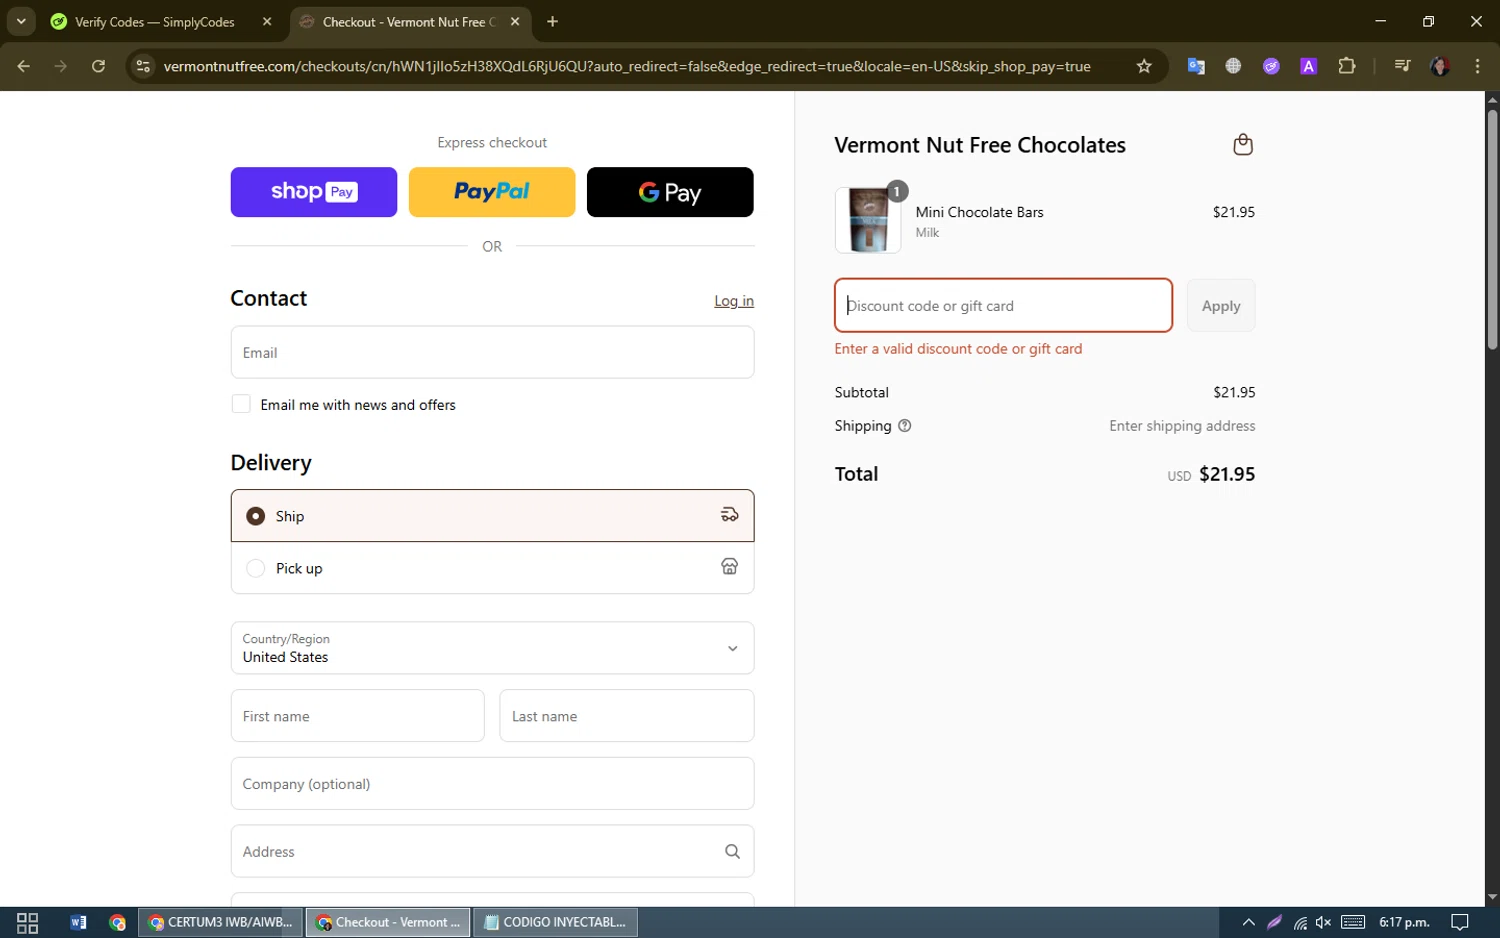Image resolution: width=1500 pixels, height=938 pixels.
Task: Open Google Translate extension icon
Action: click(x=1196, y=66)
